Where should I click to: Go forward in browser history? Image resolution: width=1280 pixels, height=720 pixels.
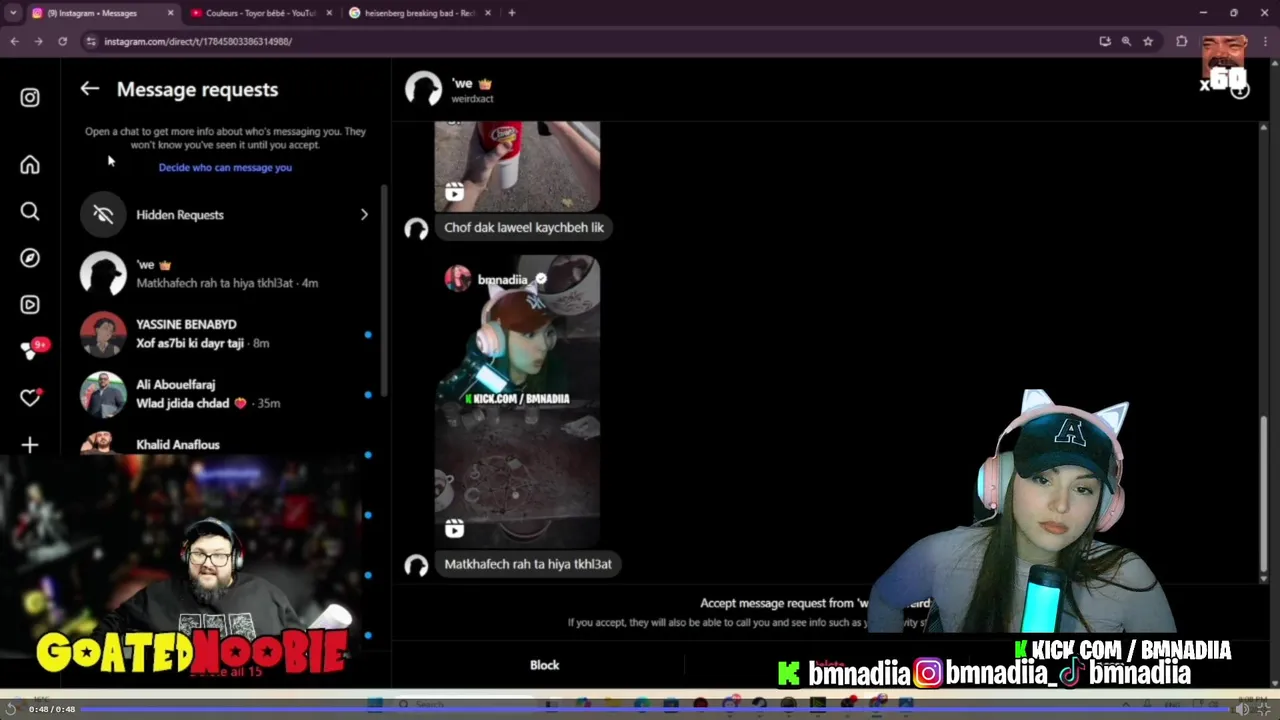click(x=38, y=41)
